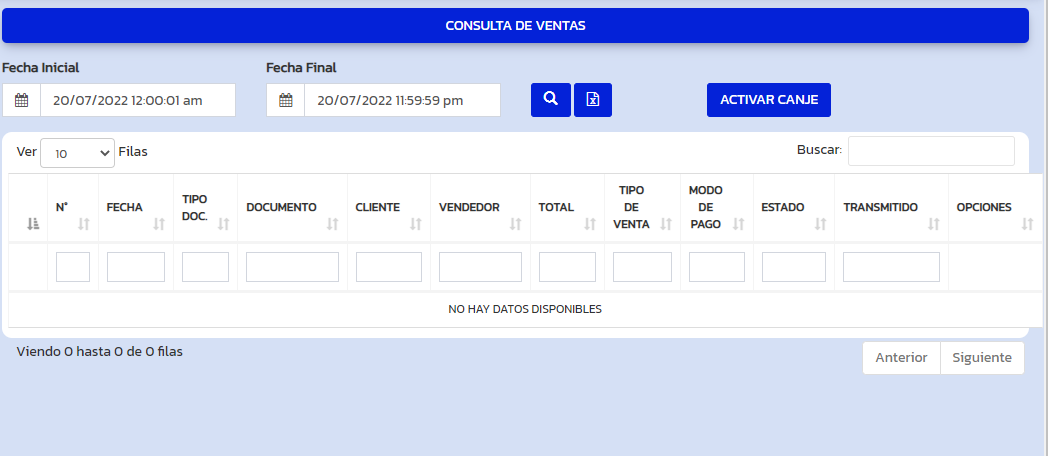Click the calendar icon beside Fecha Final
The height and width of the screenshot is (456, 1048).
point(285,100)
